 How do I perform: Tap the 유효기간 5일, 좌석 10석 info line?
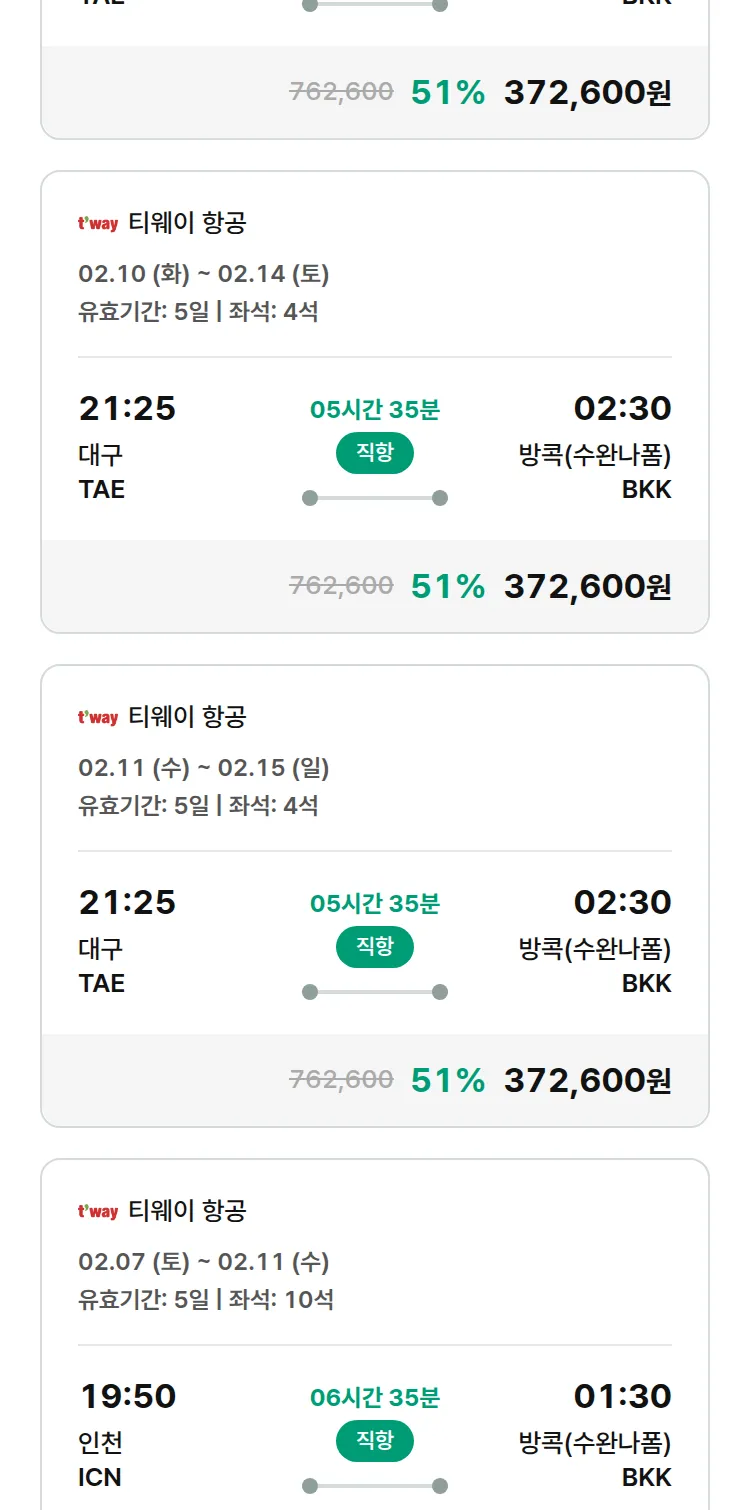206,1300
